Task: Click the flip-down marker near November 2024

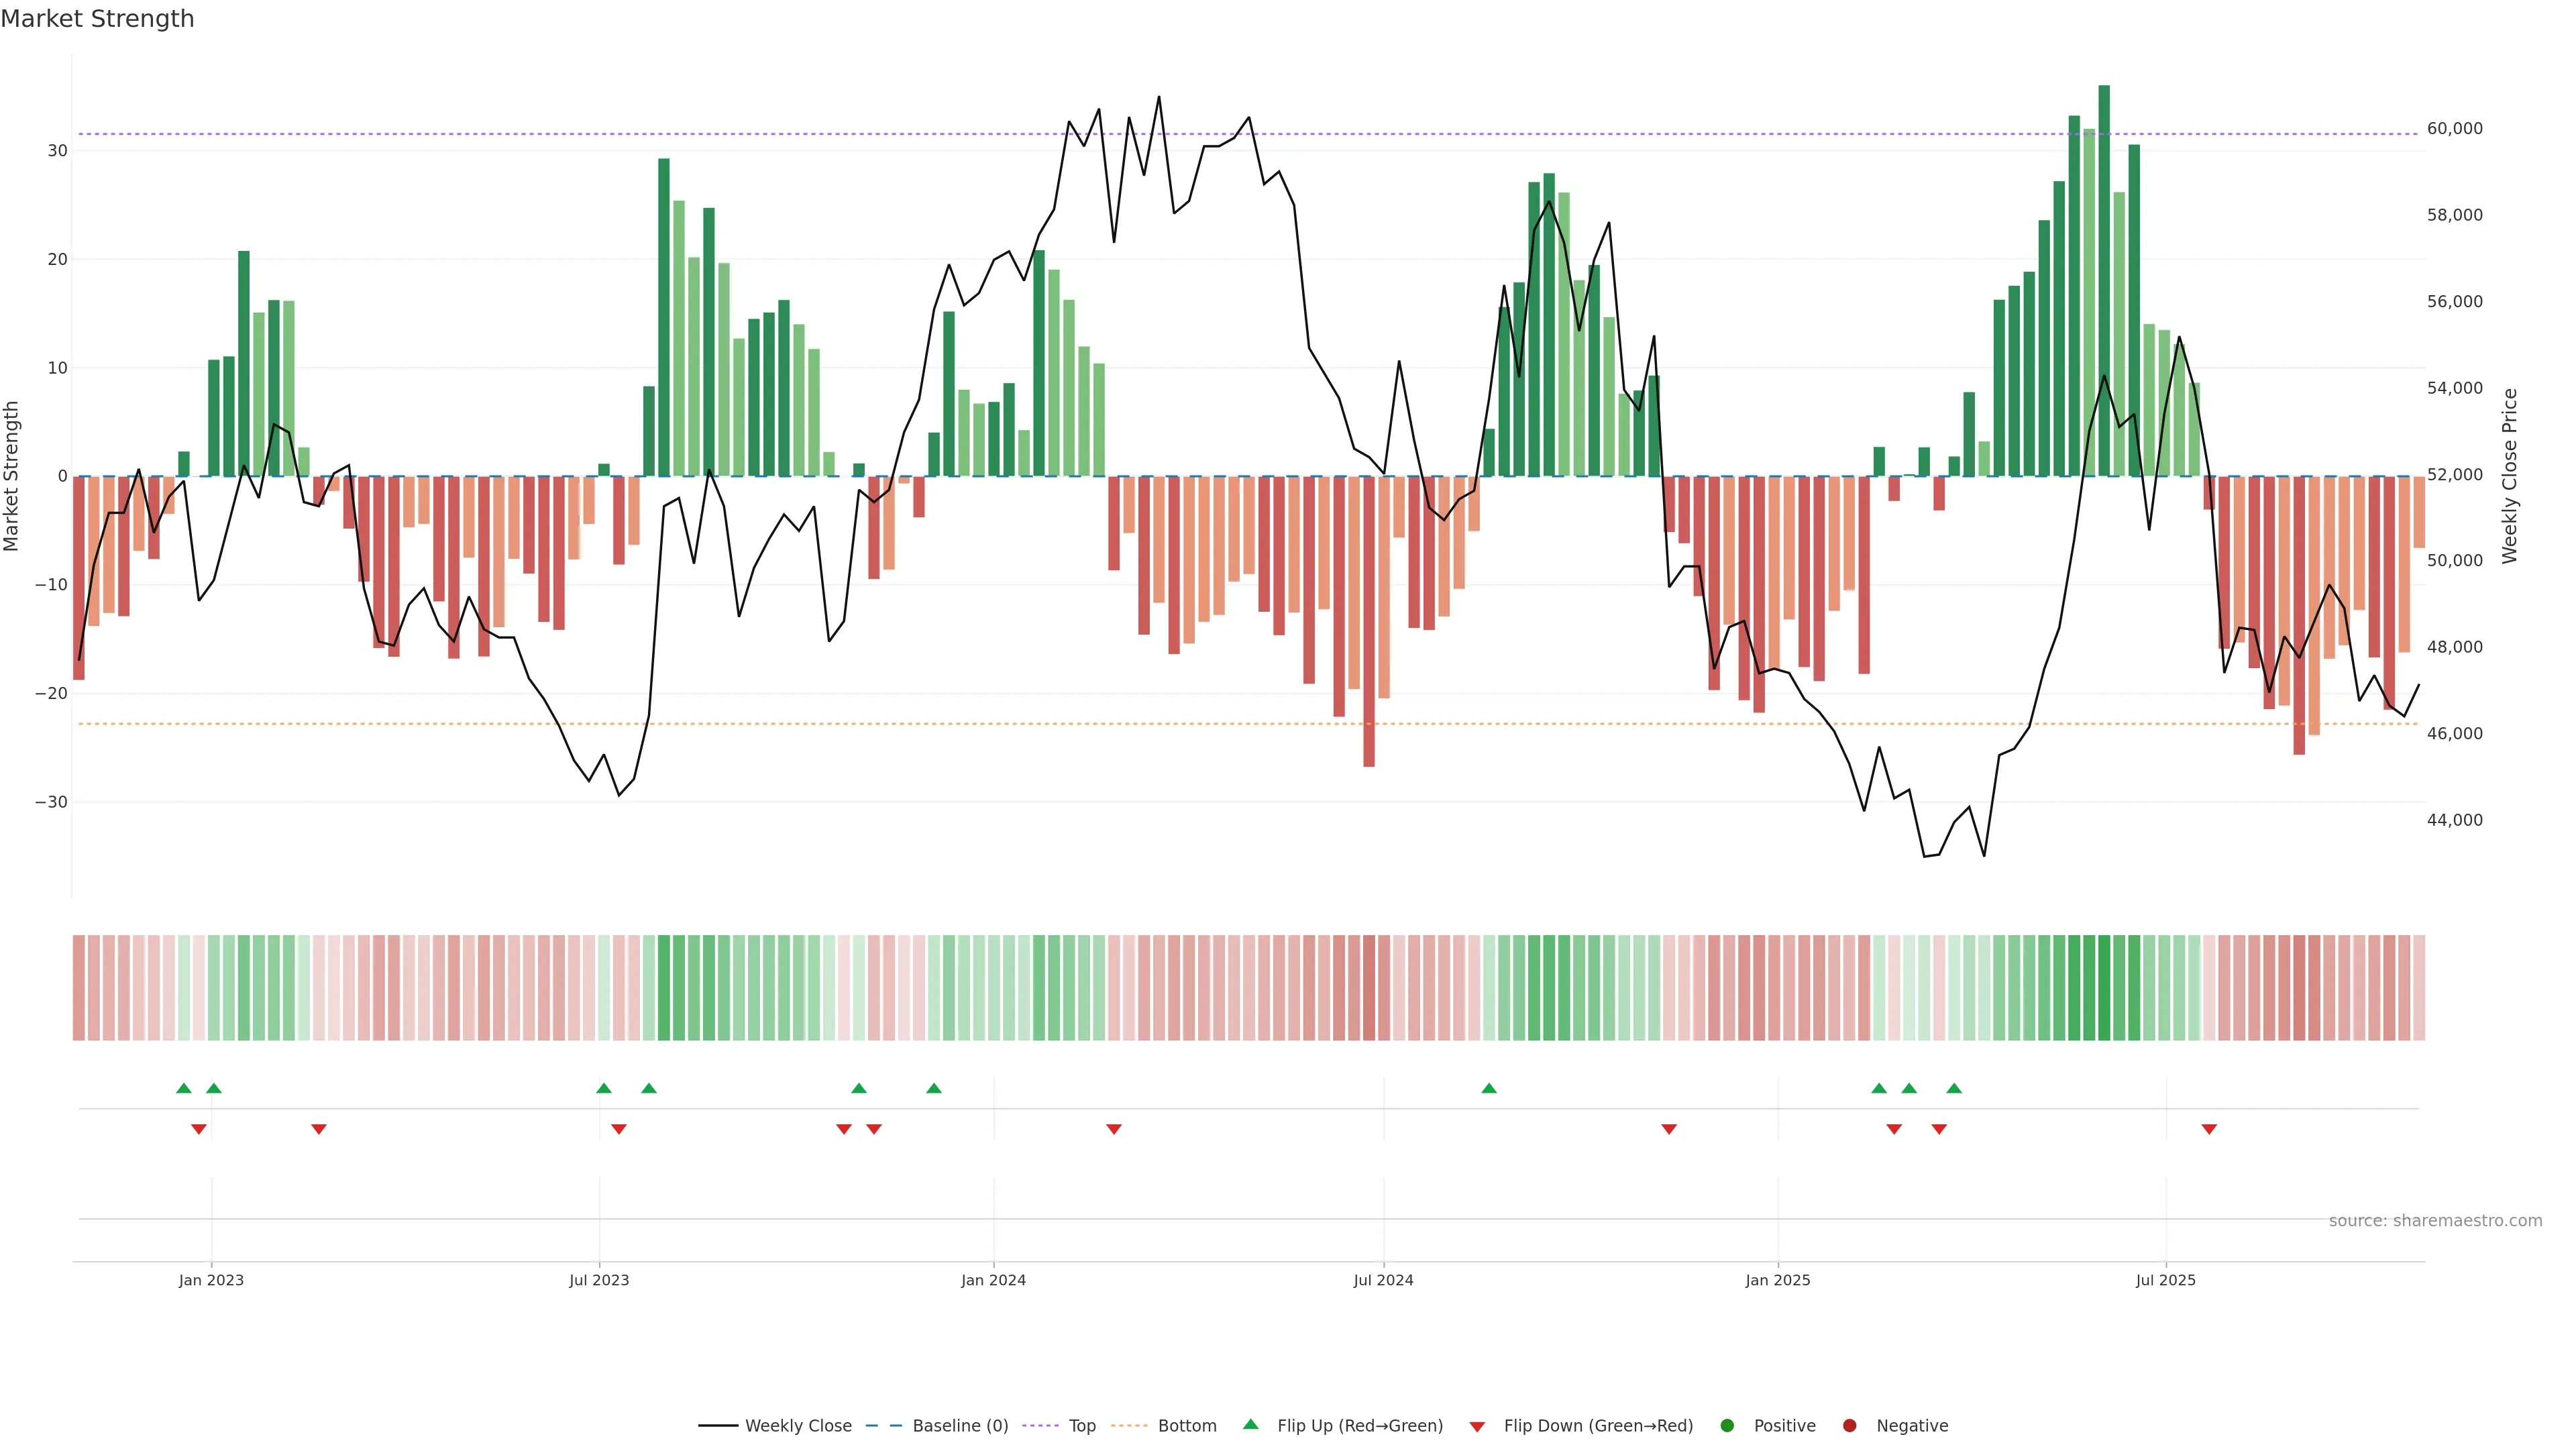Action: (x=1669, y=1129)
